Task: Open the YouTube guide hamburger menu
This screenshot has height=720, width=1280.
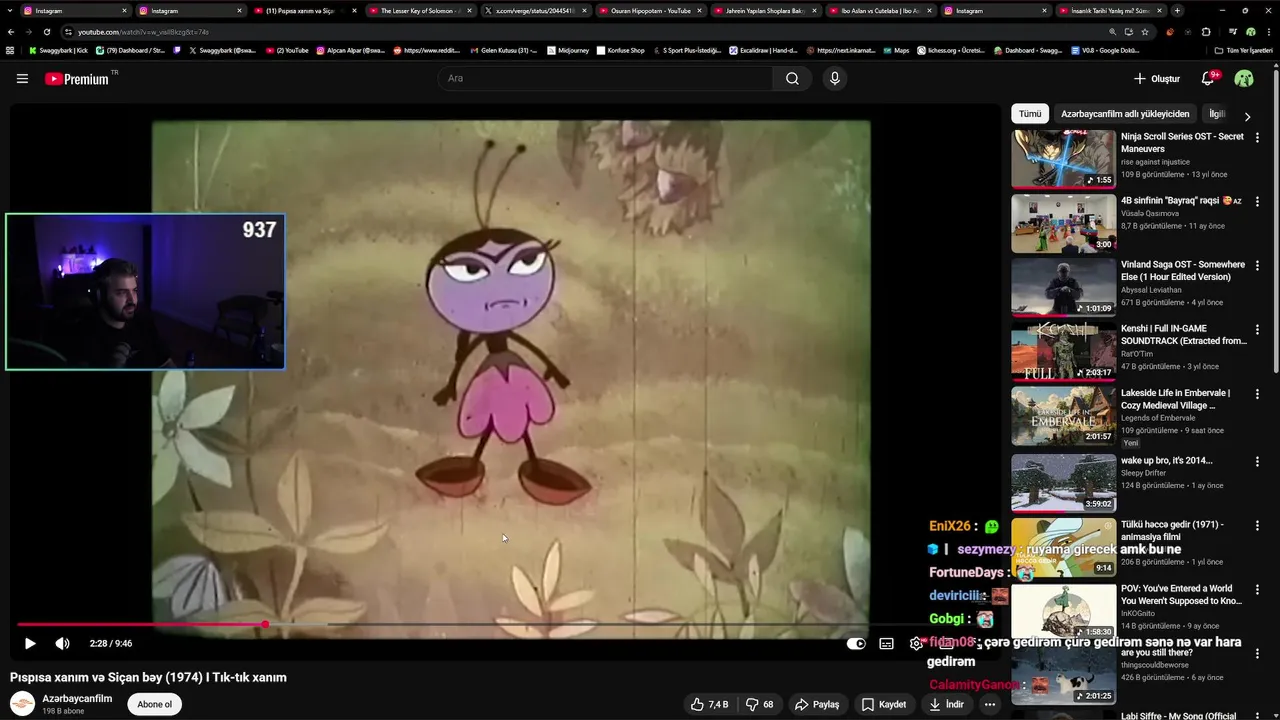Action: coord(22,78)
